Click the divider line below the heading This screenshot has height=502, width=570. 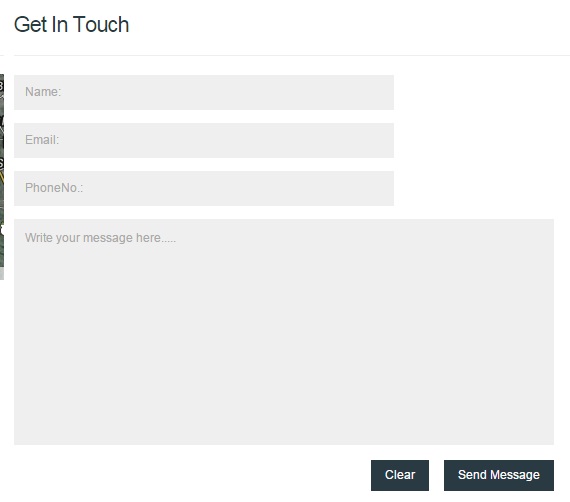292,56
